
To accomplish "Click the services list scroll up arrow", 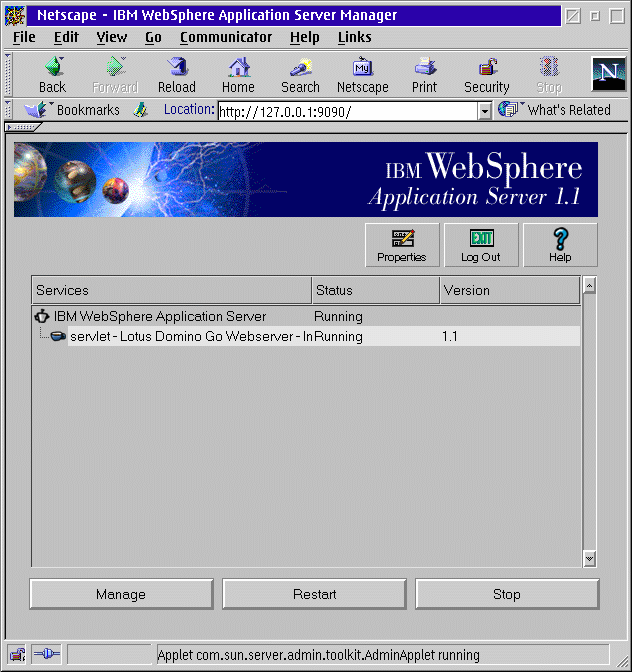I will pyautogui.click(x=590, y=285).
